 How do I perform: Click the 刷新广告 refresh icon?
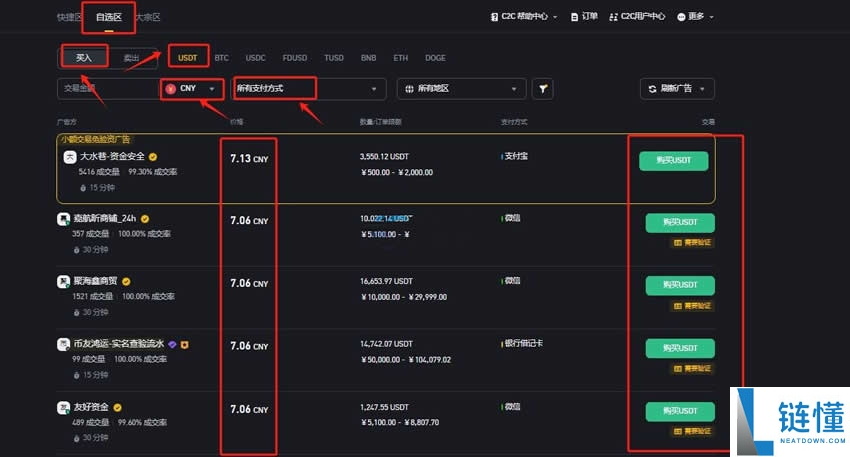click(x=652, y=89)
